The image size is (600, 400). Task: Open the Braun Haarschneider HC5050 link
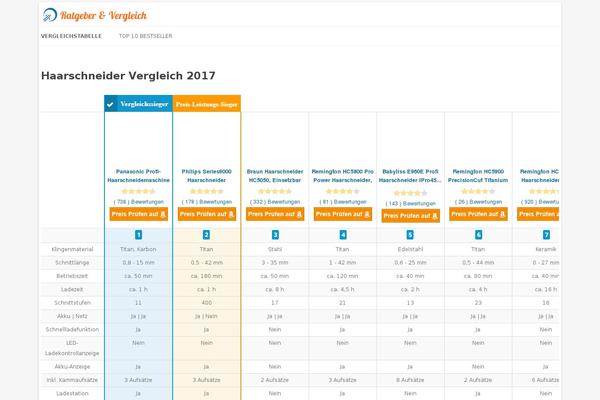[x=275, y=176]
